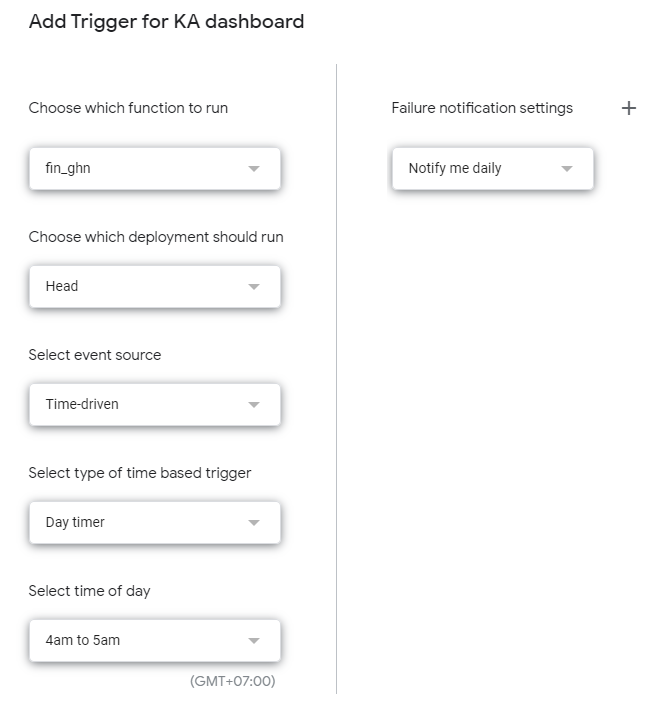Viewport: 662px width, 712px height.
Task: Click the Choose which deployment should run label
Action: [156, 237]
